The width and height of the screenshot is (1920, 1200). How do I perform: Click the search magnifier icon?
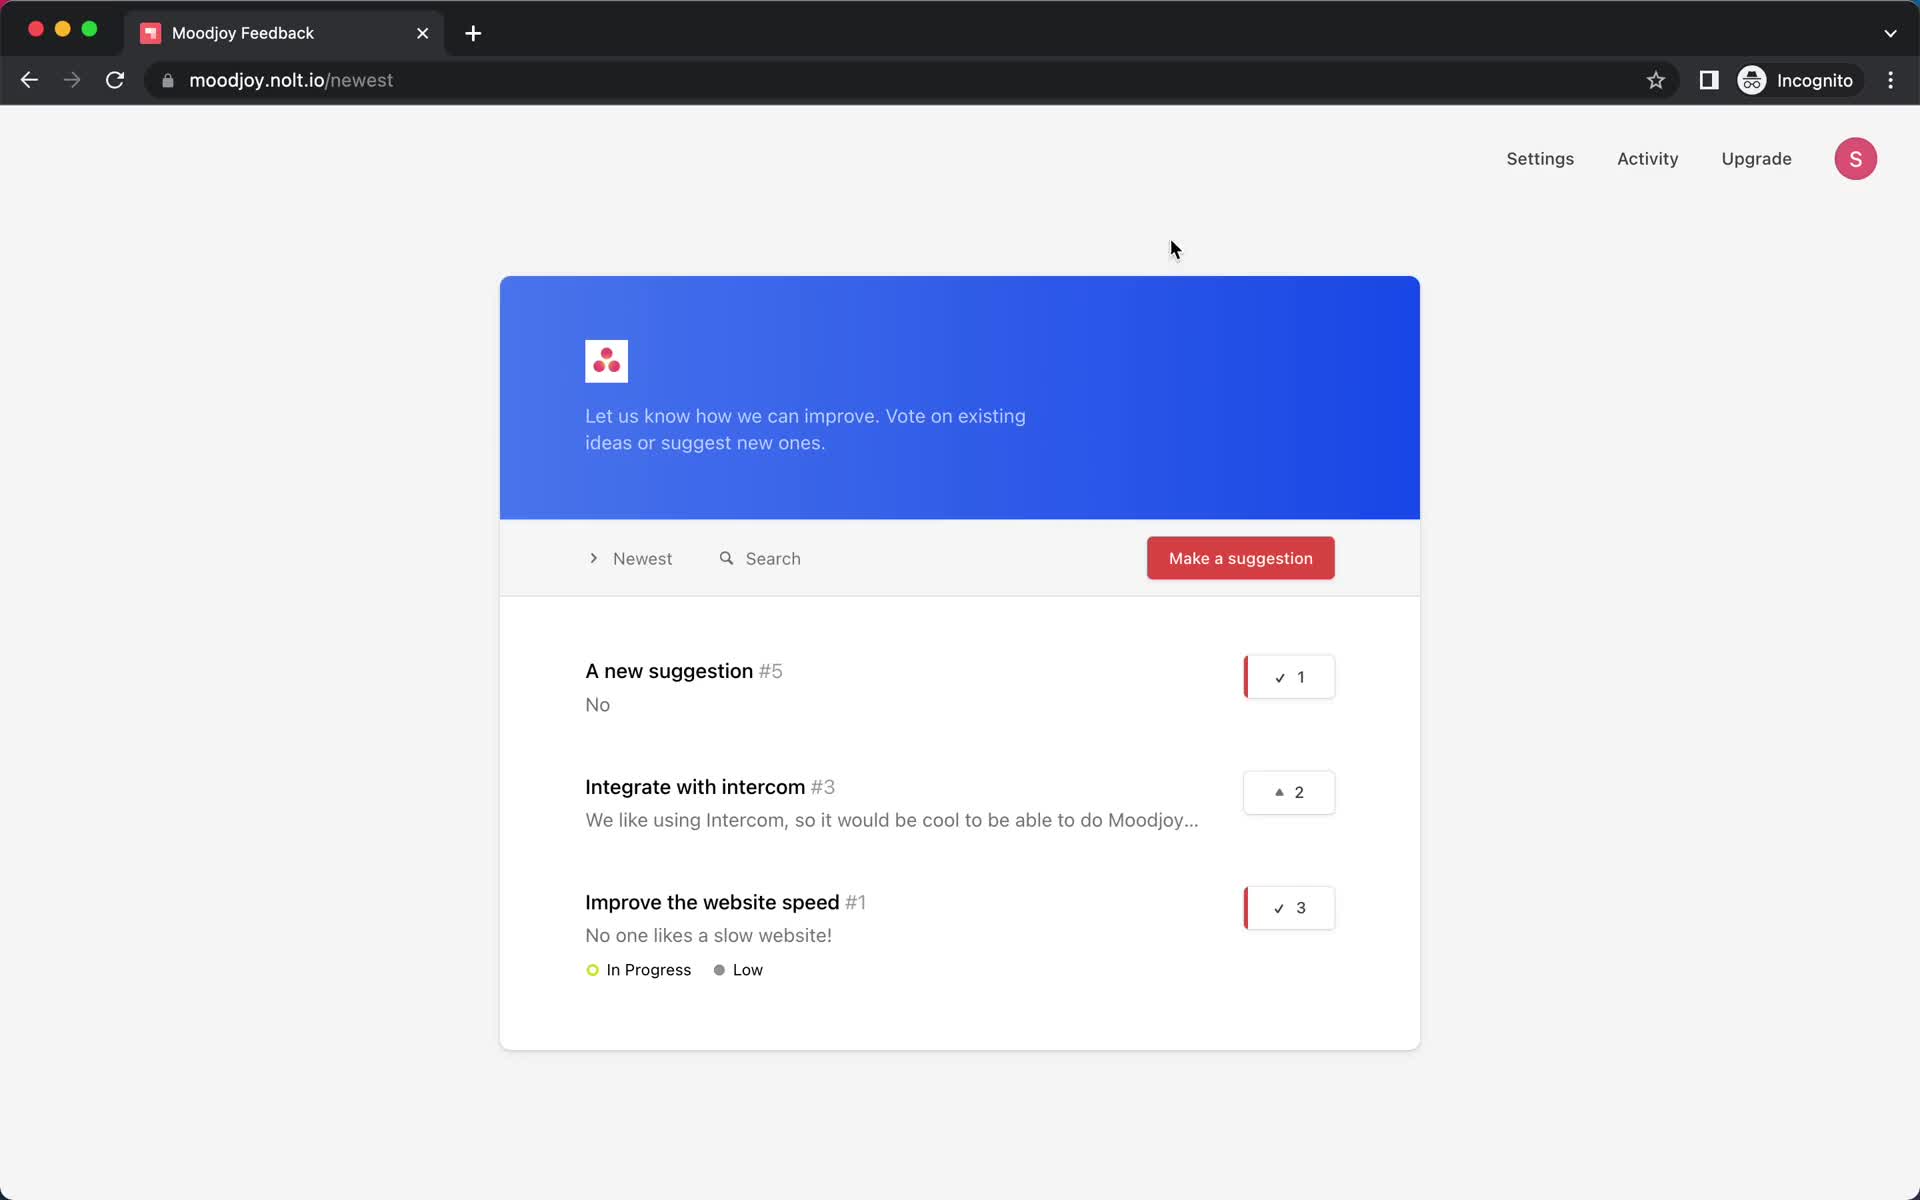726,557
